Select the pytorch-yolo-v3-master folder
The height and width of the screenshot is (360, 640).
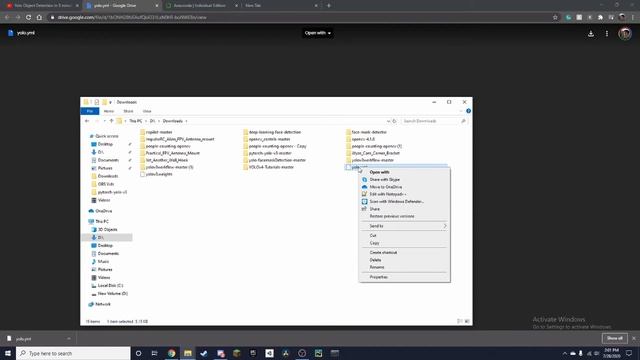click(x=270, y=153)
